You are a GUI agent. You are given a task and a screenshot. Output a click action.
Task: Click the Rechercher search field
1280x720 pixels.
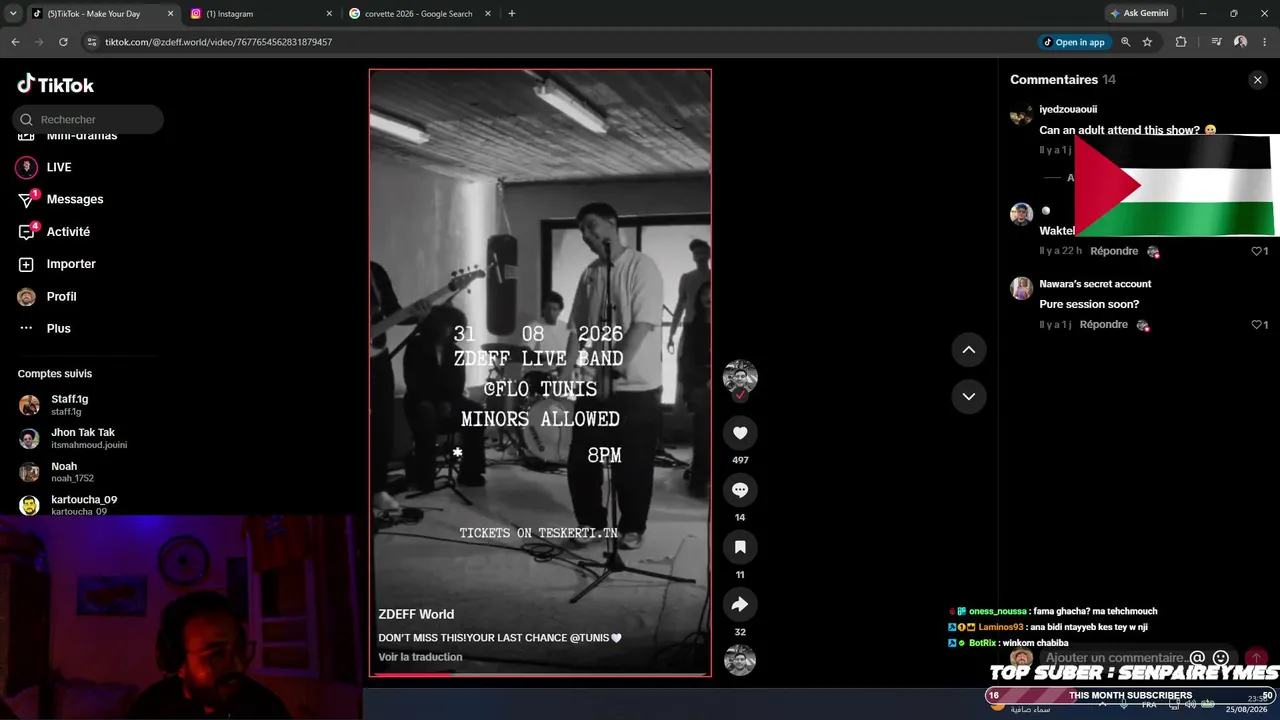pyautogui.click(x=88, y=120)
